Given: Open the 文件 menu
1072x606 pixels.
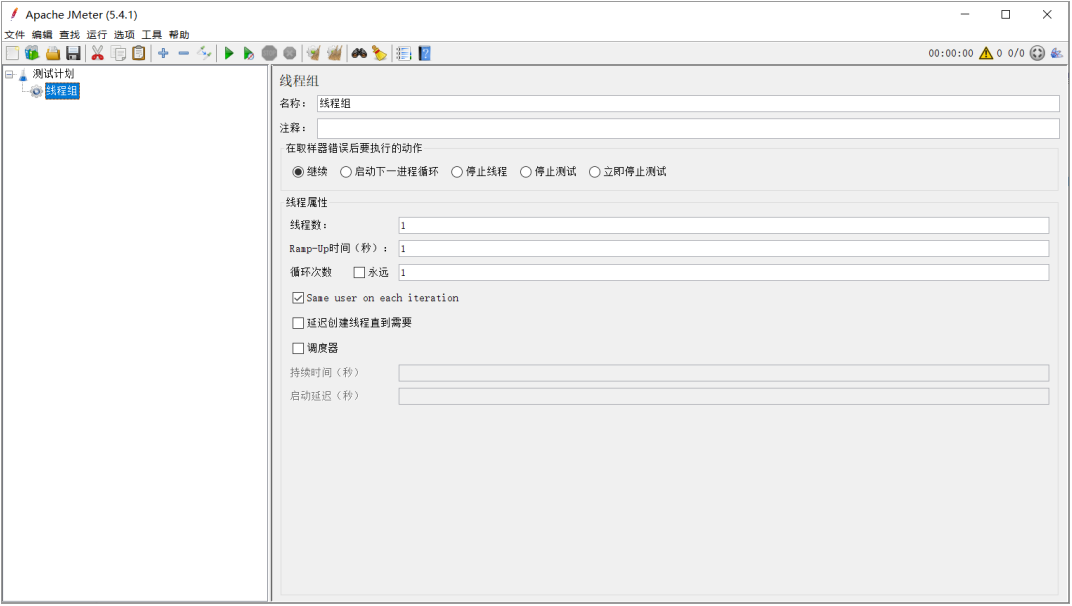Looking at the screenshot, I should (x=14, y=34).
